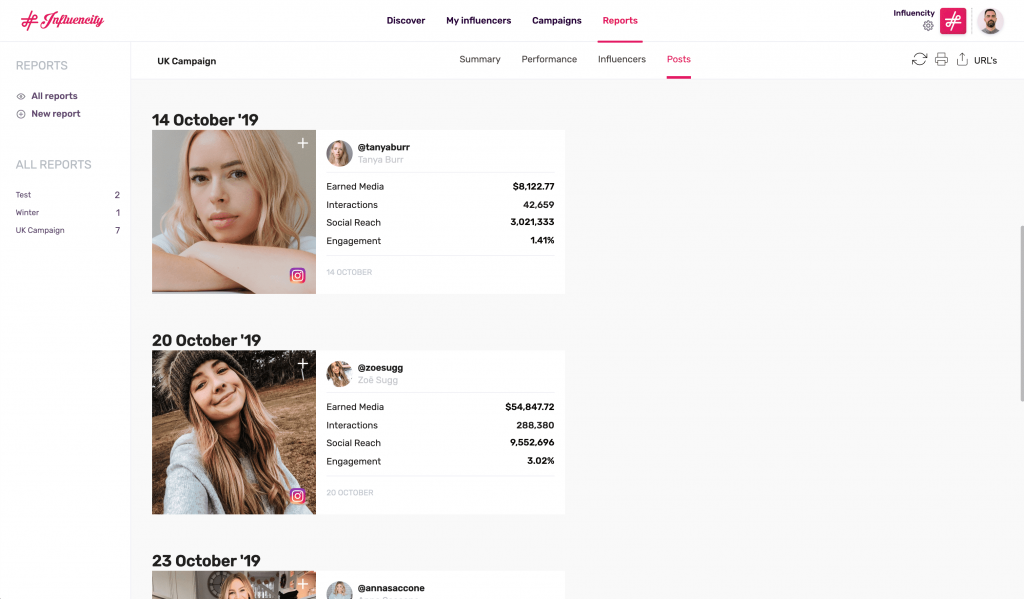Click Instagram icon on Zoe Sugg photo
The image size is (1024, 599).
click(x=297, y=496)
